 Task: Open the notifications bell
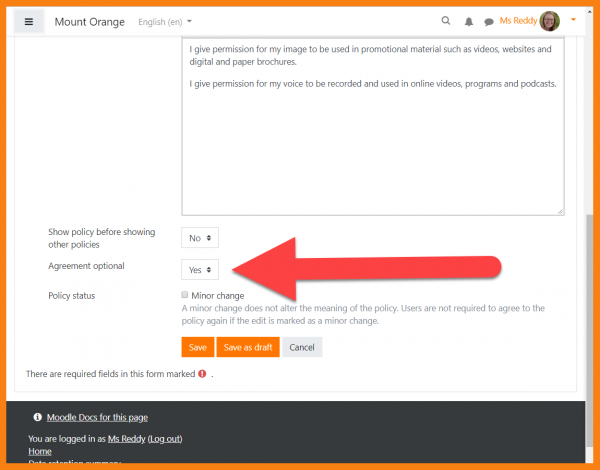pyautogui.click(x=468, y=21)
